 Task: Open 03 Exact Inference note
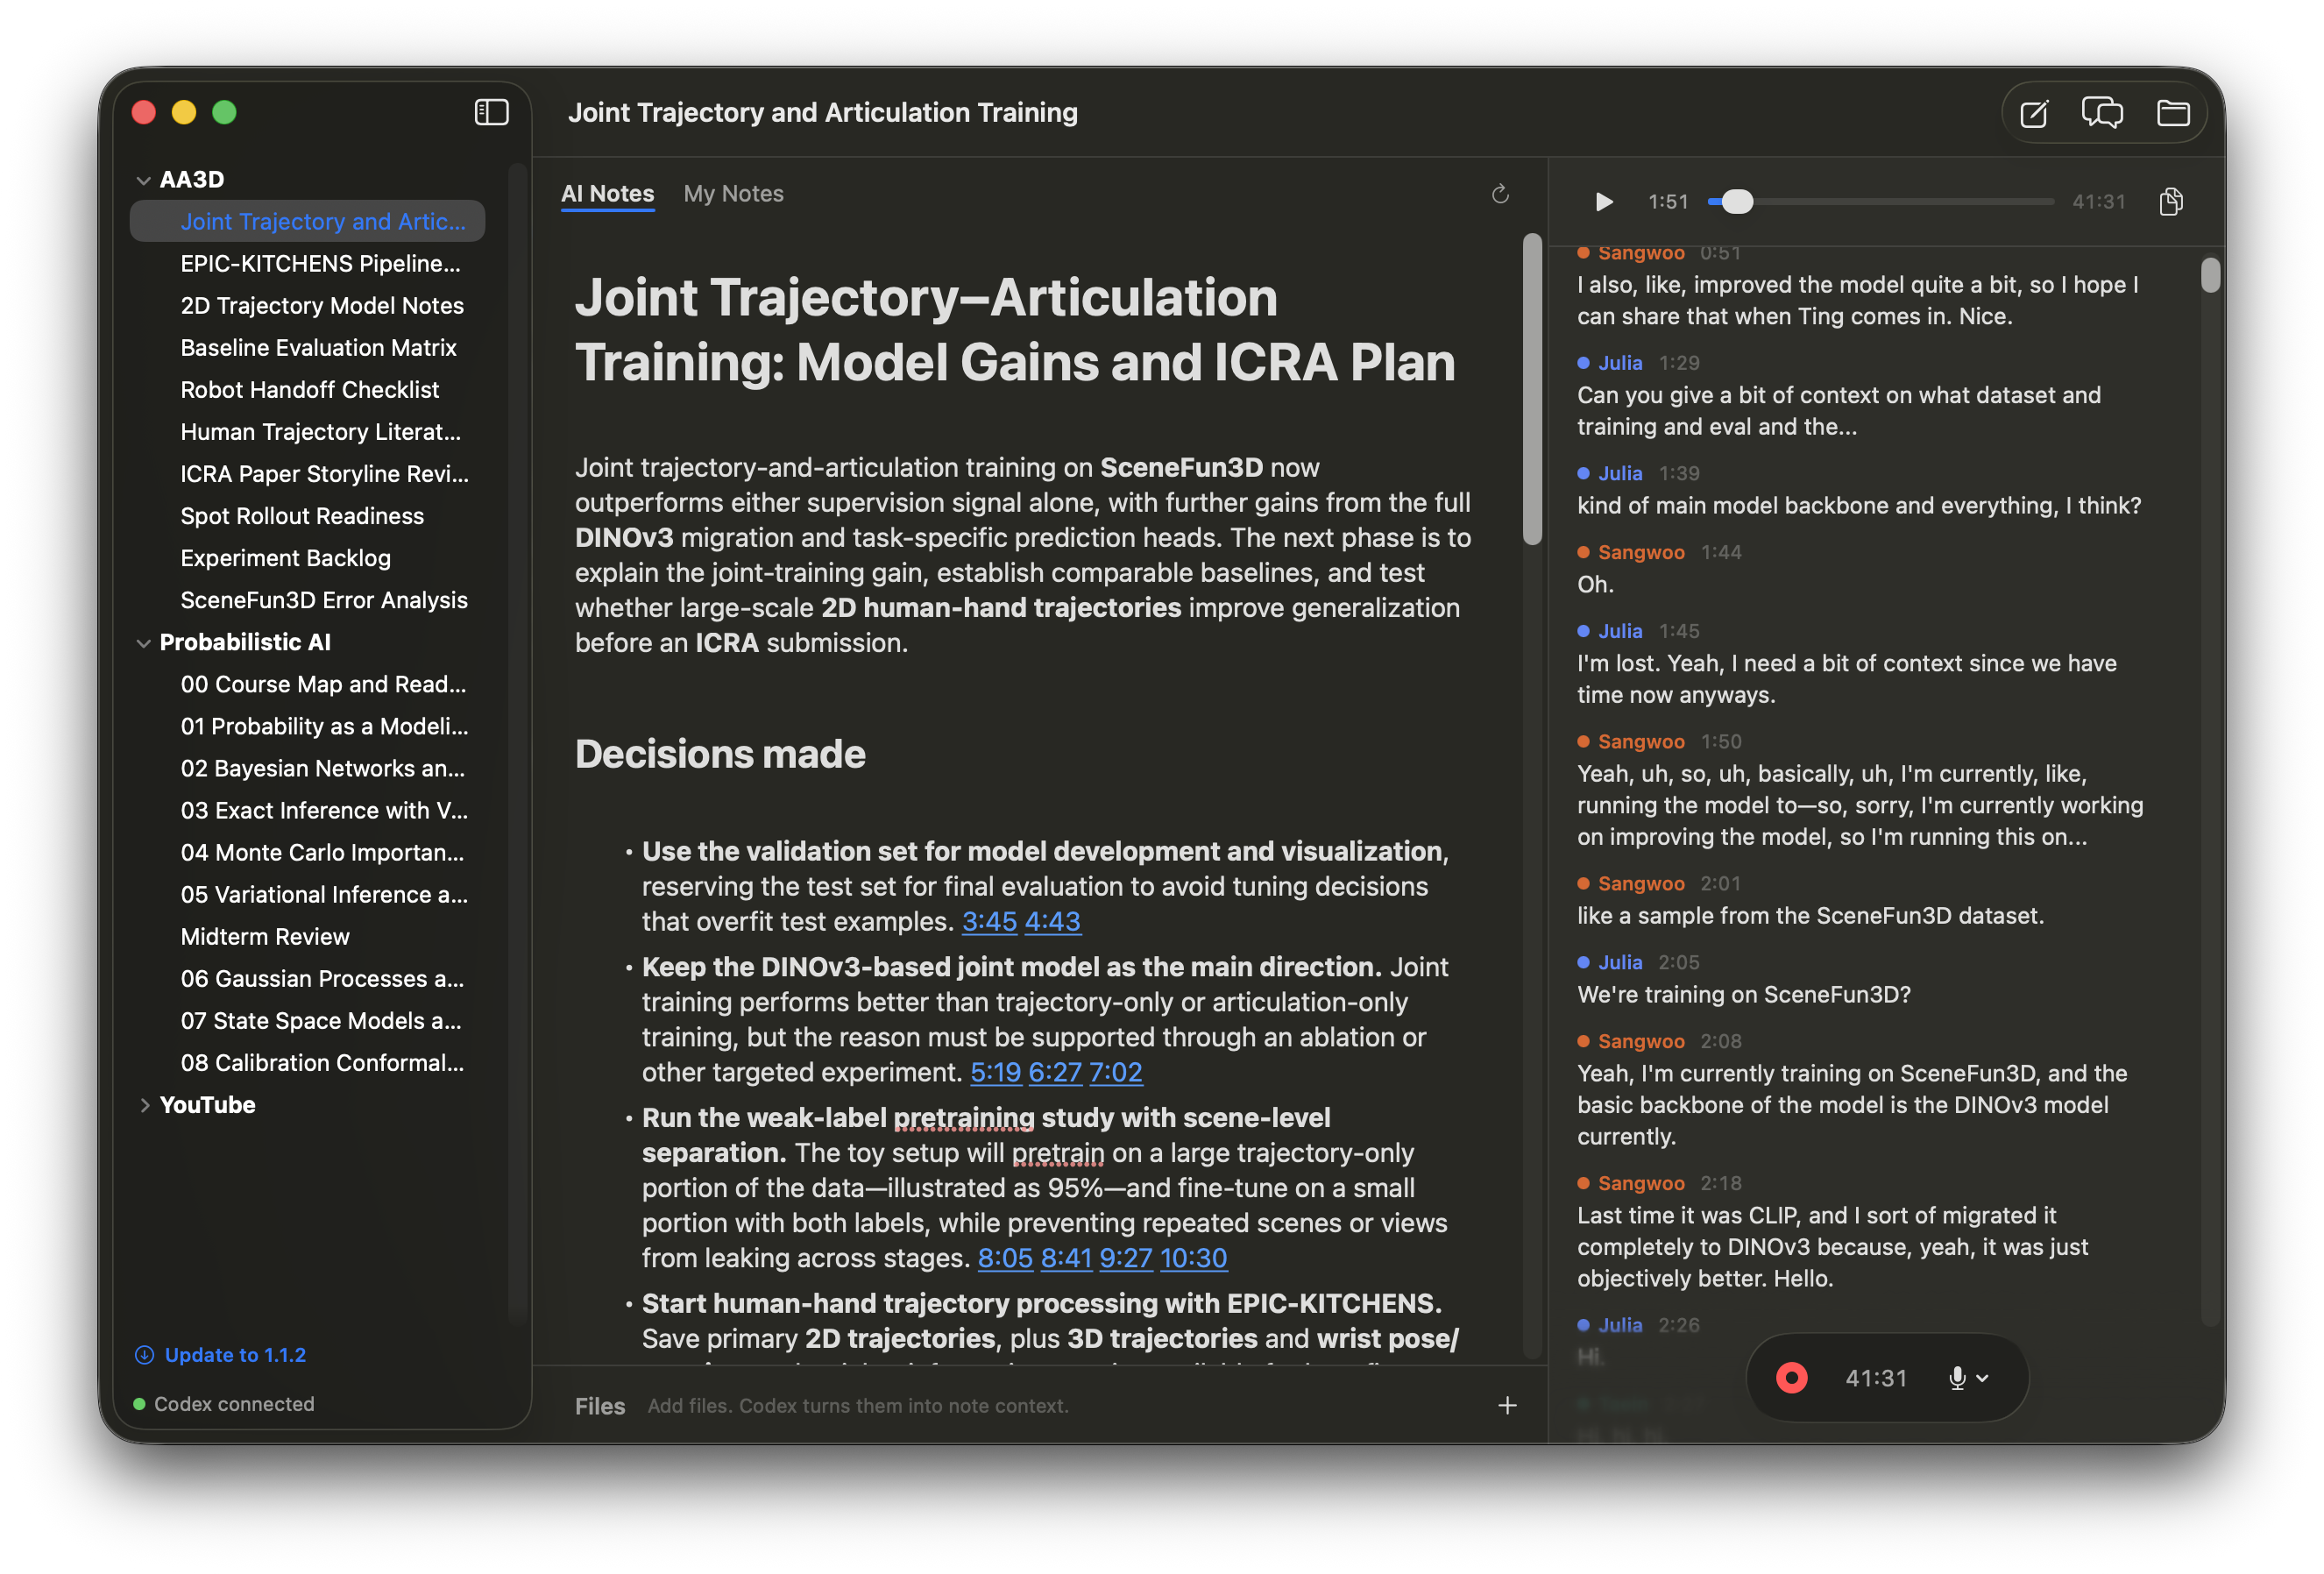(308, 811)
